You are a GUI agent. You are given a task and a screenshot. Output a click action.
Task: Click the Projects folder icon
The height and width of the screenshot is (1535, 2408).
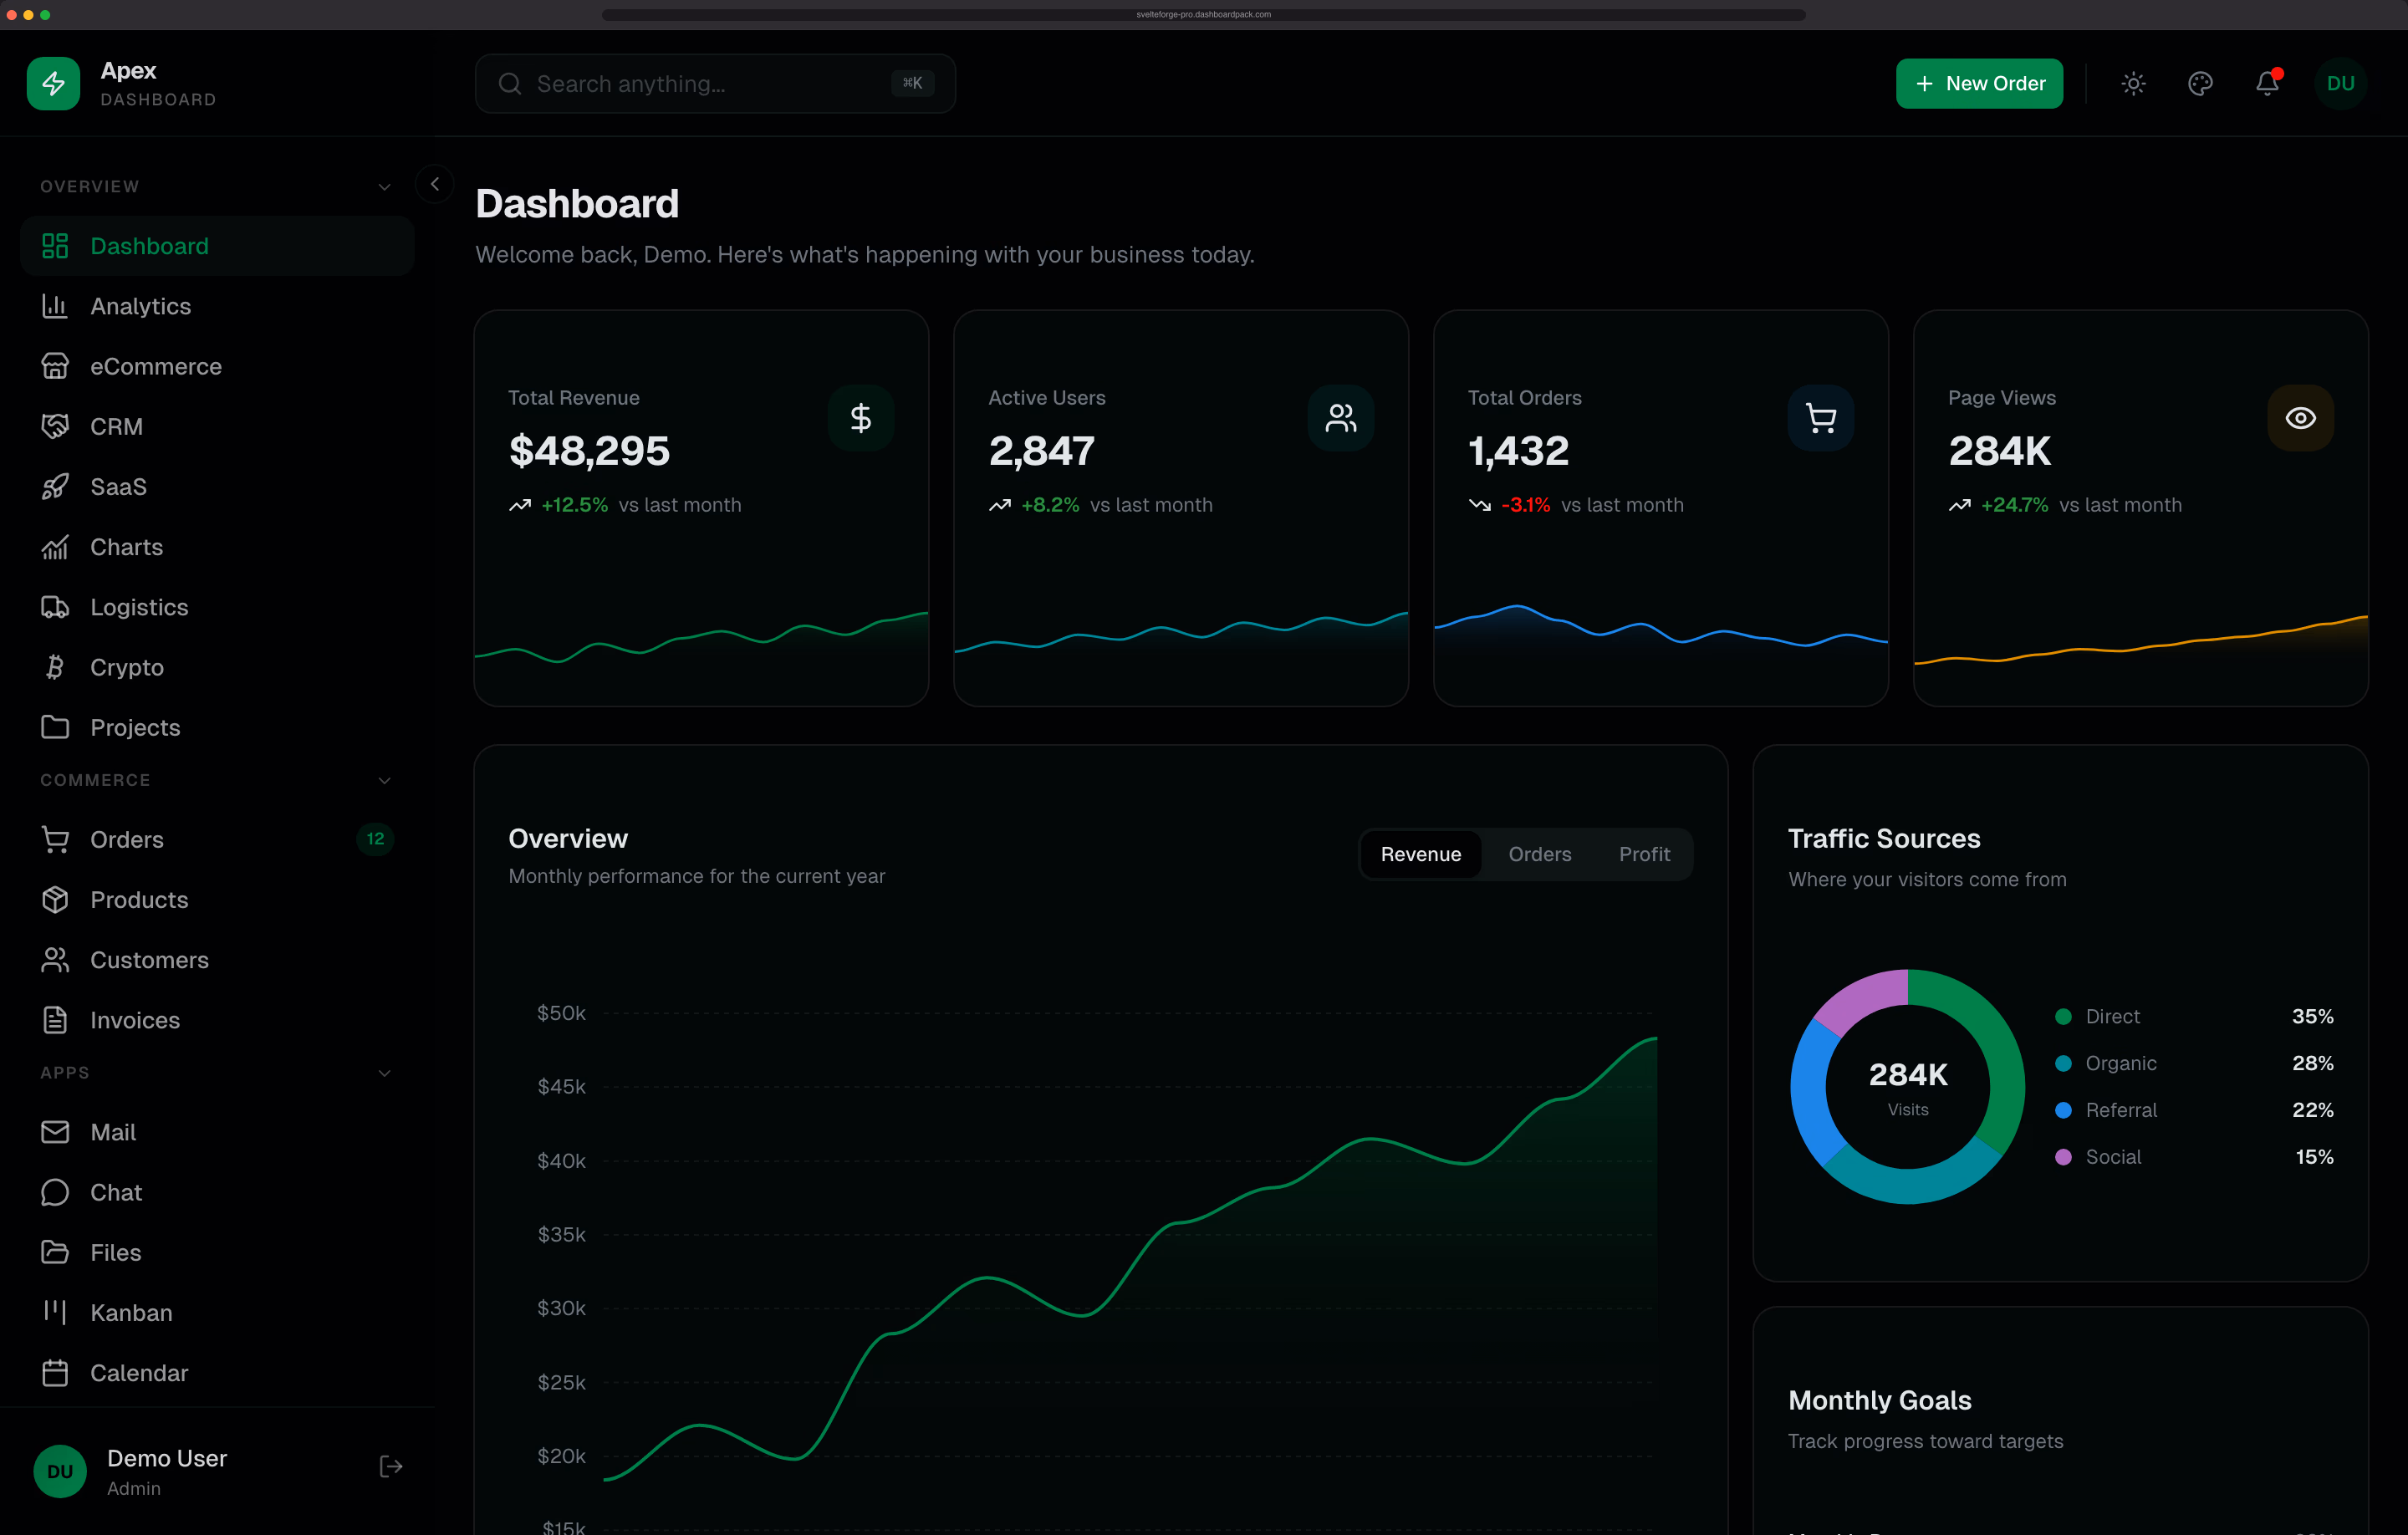click(x=55, y=727)
